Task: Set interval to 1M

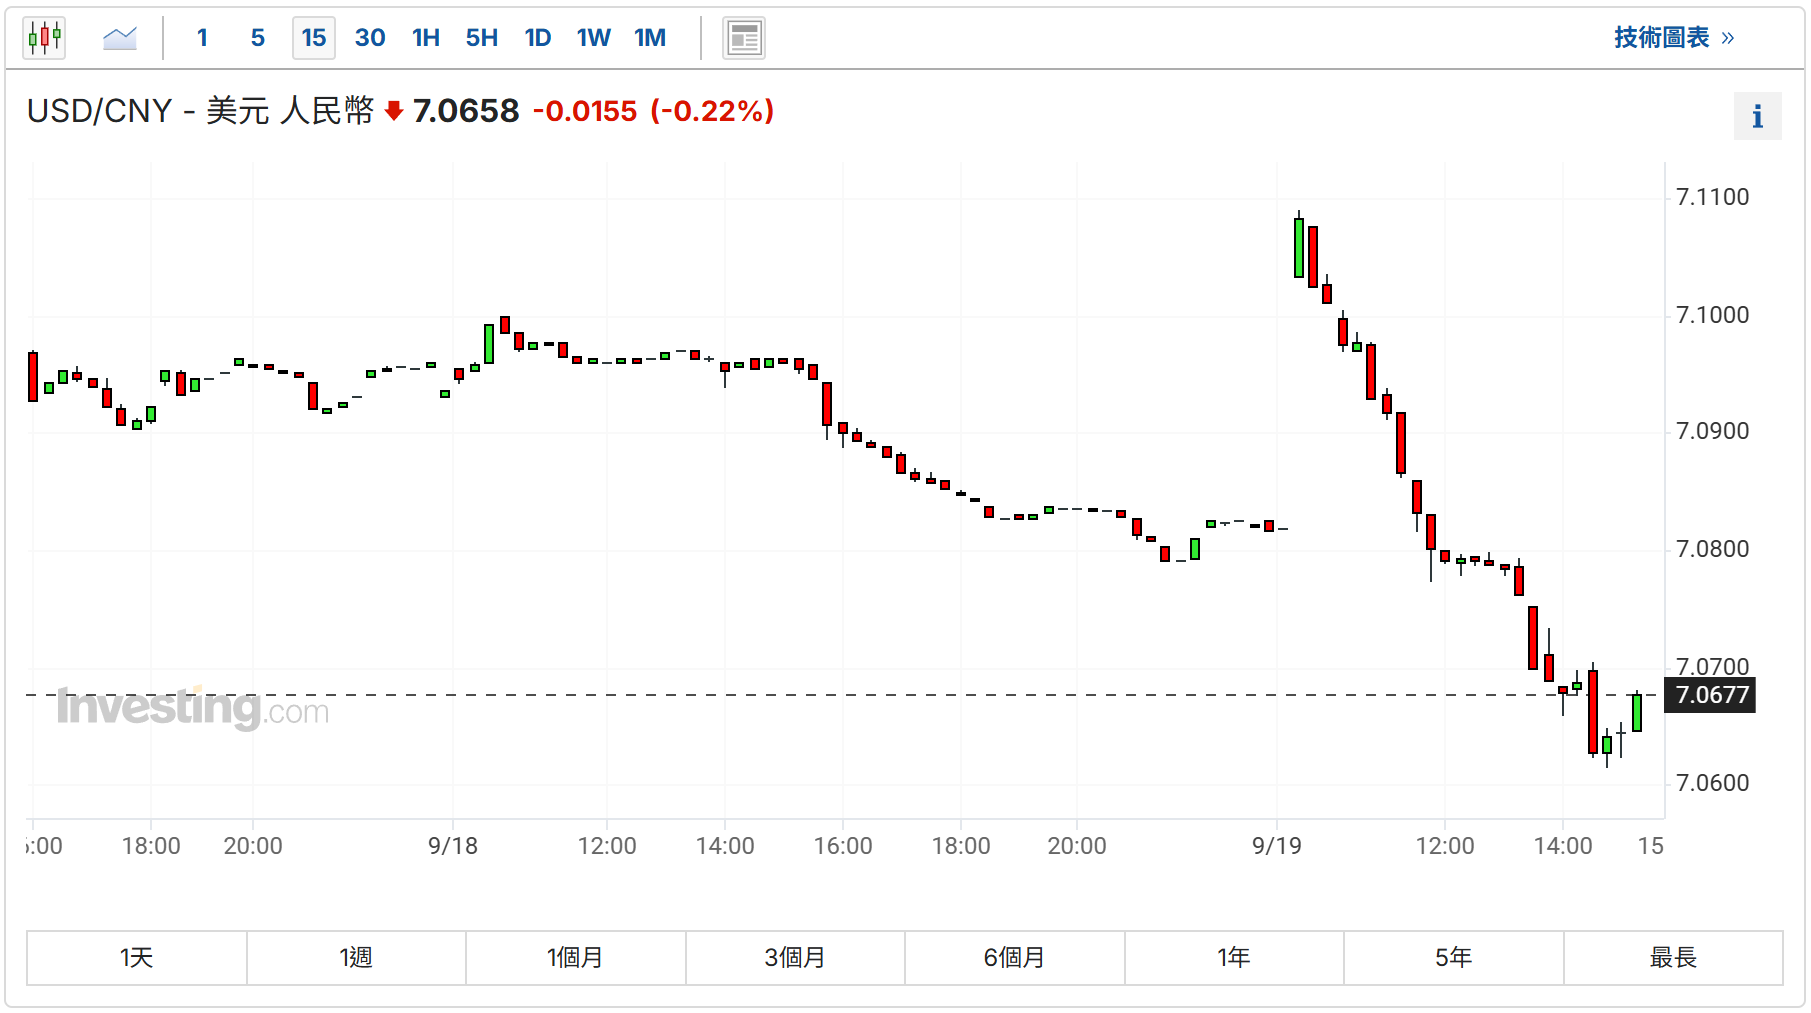Action: click(650, 38)
